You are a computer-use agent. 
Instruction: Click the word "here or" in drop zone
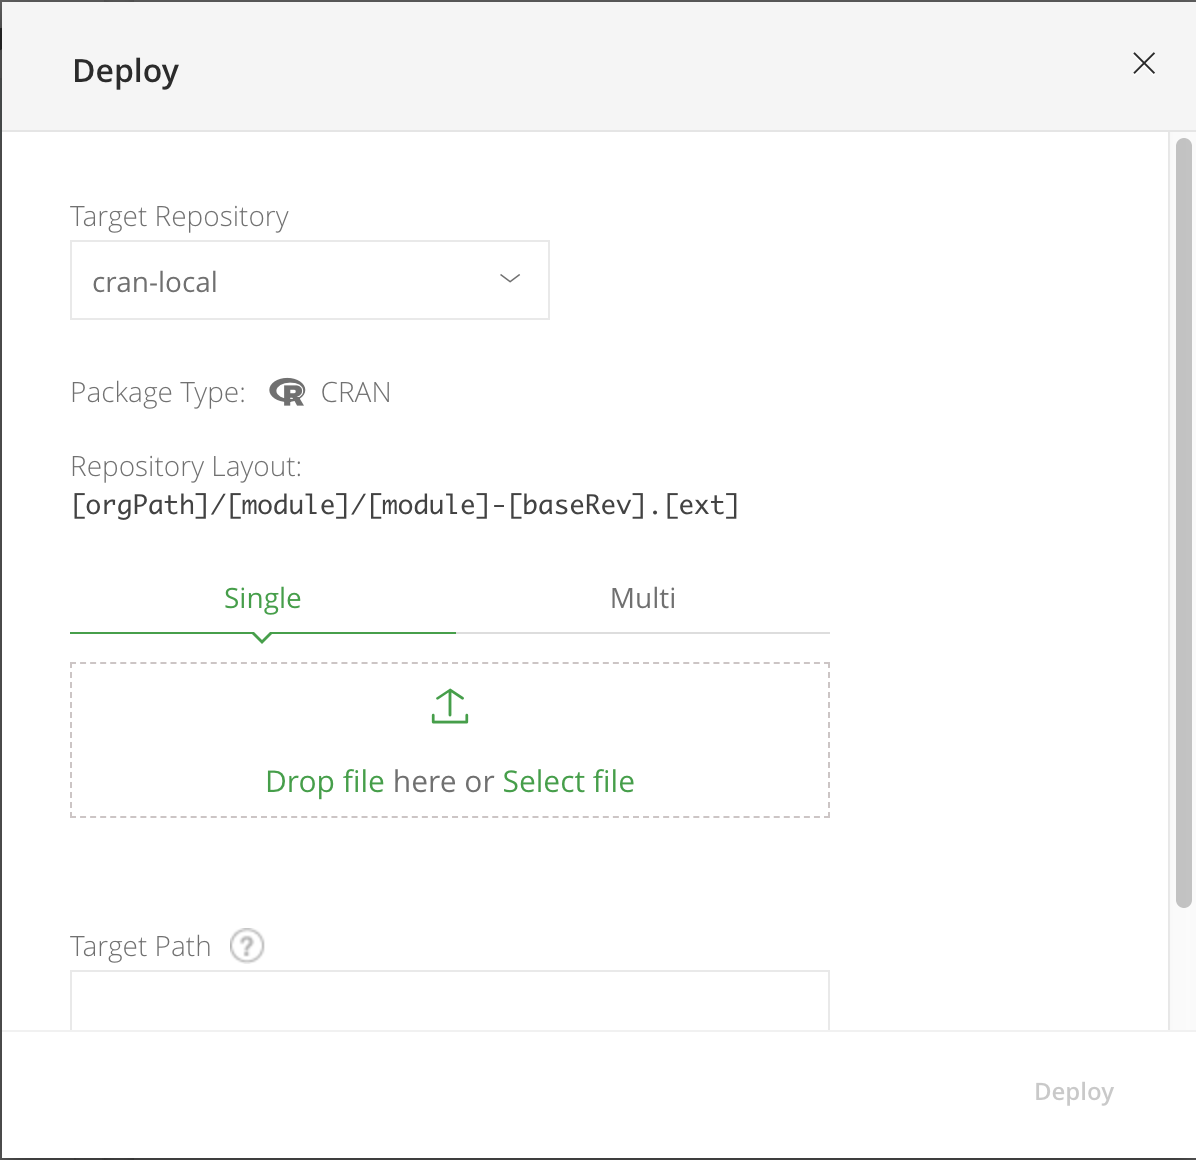[x=443, y=781]
